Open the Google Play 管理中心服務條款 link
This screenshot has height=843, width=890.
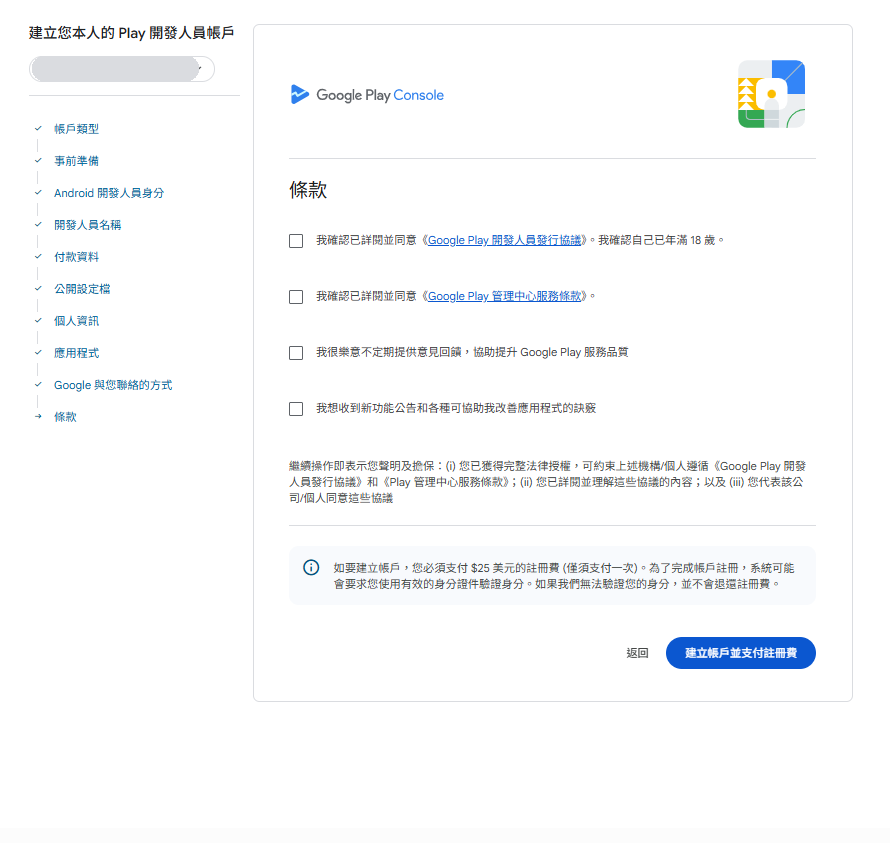(504, 296)
